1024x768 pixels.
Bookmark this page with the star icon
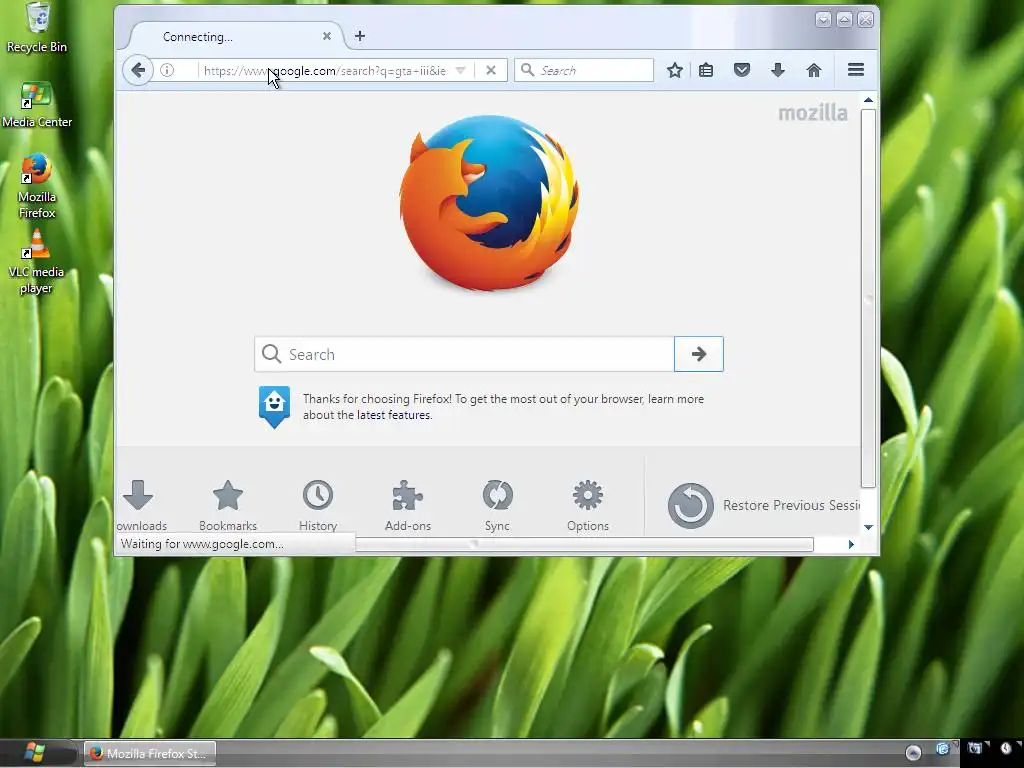(x=675, y=70)
